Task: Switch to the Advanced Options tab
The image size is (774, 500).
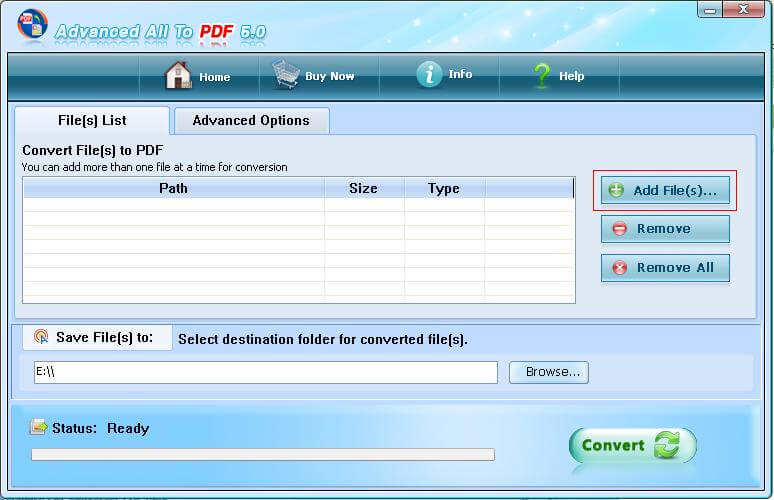Action: (251, 120)
